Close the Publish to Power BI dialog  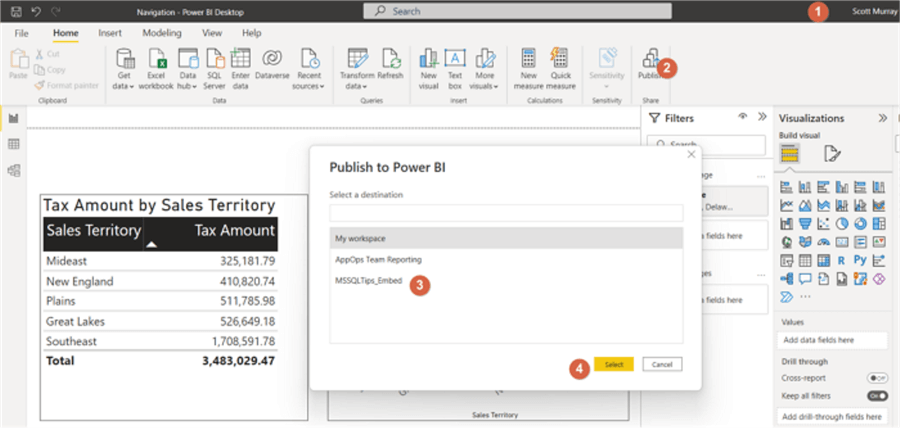pyautogui.click(x=691, y=154)
